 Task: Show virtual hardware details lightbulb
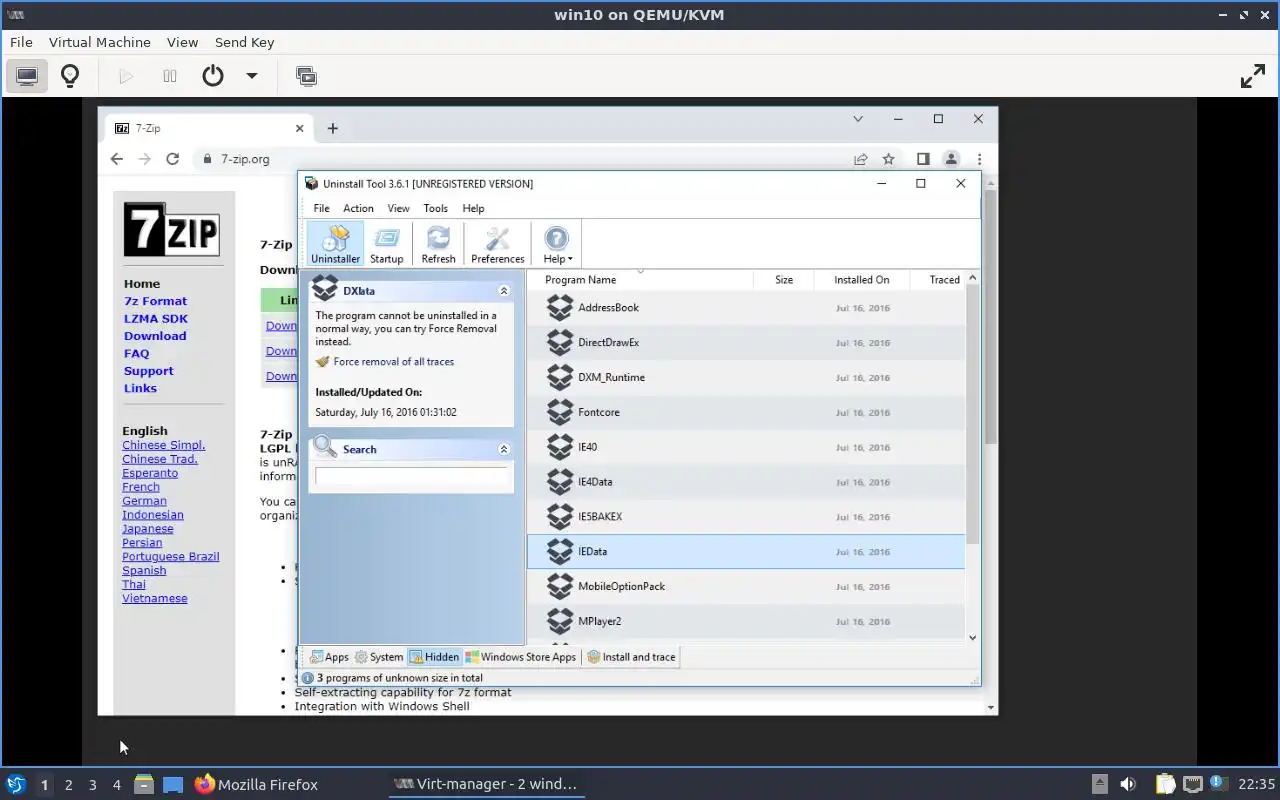click(x=70, y=76)
